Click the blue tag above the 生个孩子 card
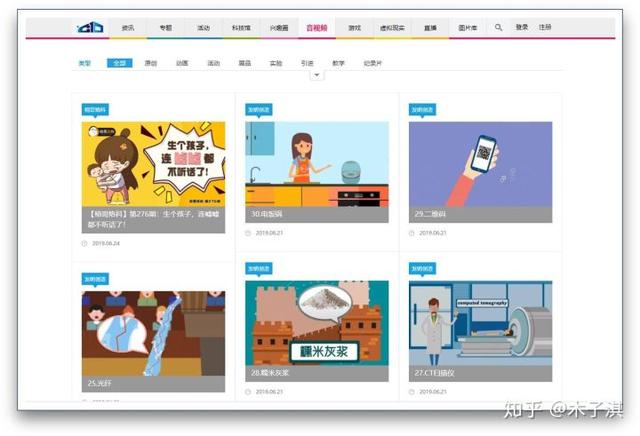The height and width of the screenshot is (436, 640). click(x=95, y=109)
